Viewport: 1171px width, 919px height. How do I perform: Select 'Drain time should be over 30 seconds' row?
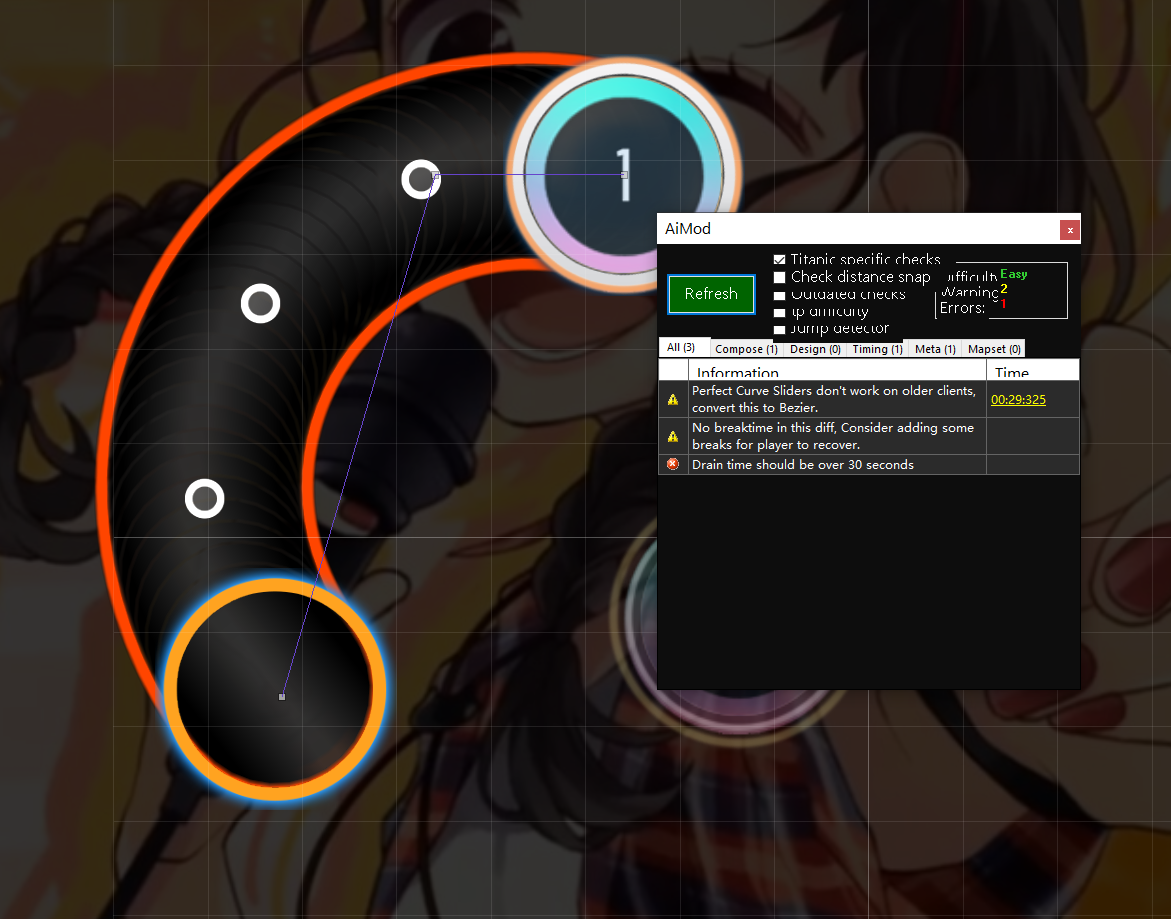tap(869, 464)
